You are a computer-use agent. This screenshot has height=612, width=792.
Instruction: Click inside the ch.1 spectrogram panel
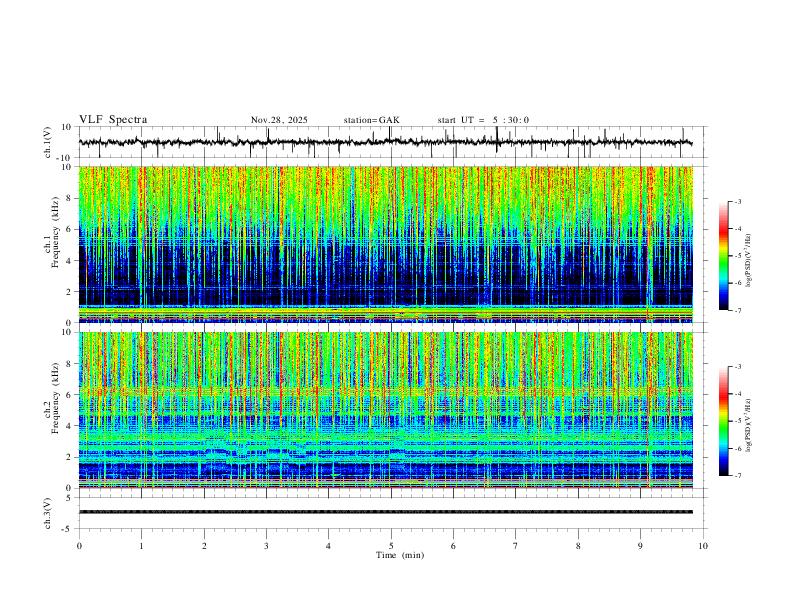[x=385, y=244]
